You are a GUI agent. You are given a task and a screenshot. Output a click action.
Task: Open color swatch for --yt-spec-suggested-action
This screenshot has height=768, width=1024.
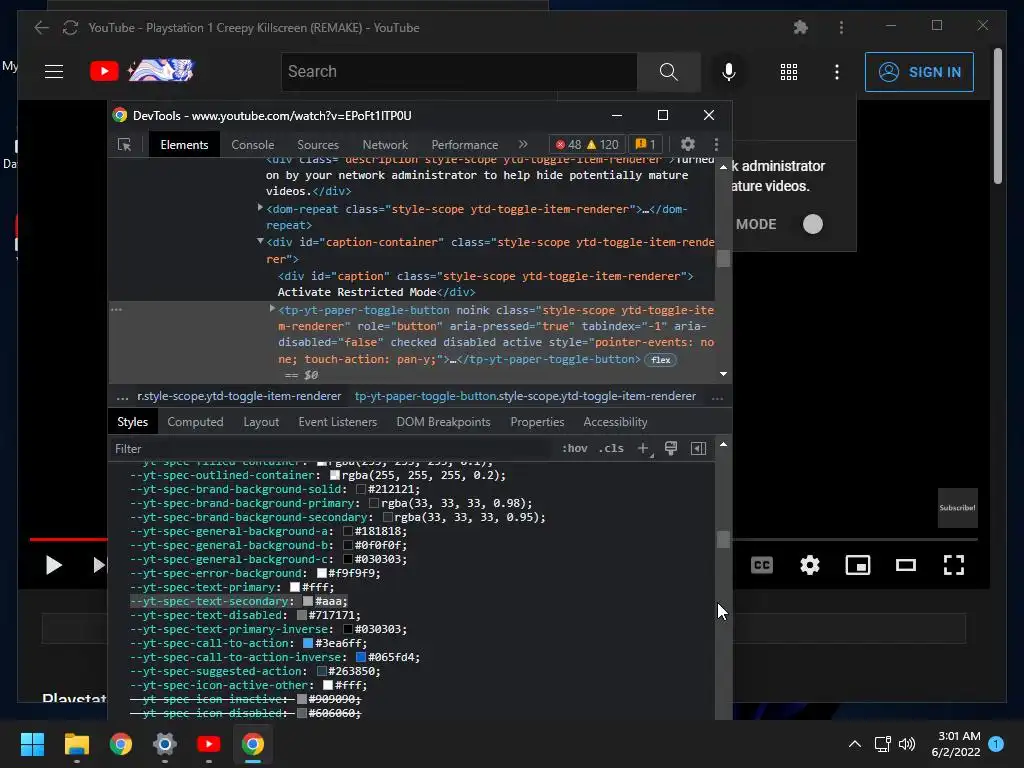[x=321, y=671]
